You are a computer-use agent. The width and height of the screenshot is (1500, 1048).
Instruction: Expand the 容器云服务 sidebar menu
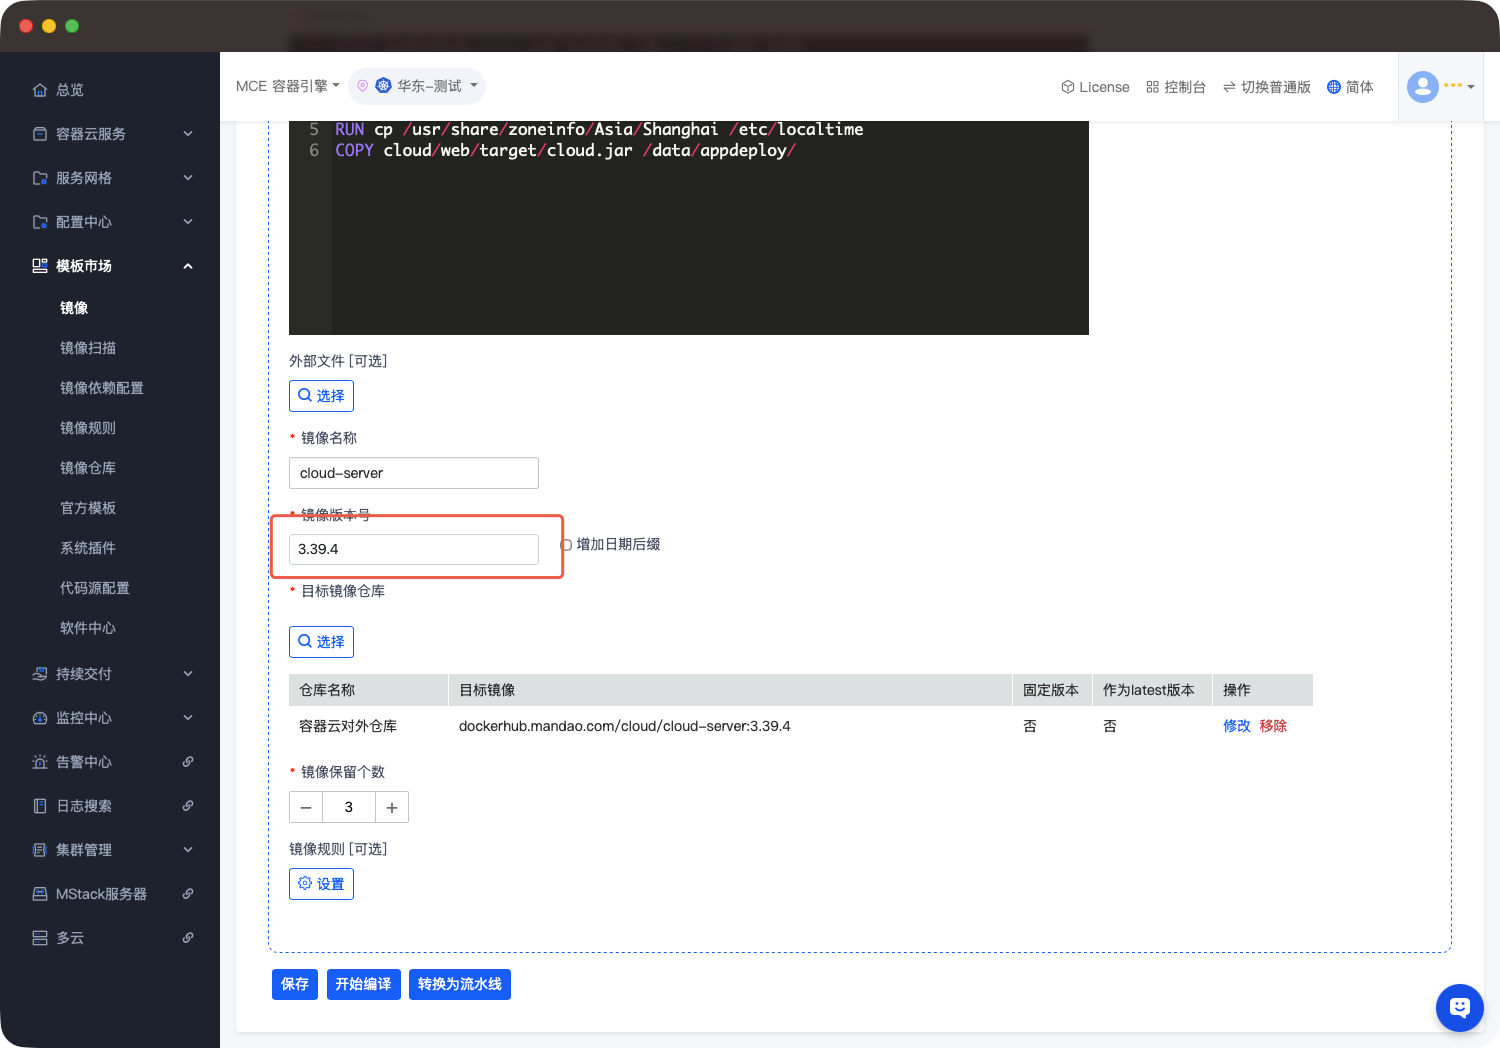click(x=110, y=134)
